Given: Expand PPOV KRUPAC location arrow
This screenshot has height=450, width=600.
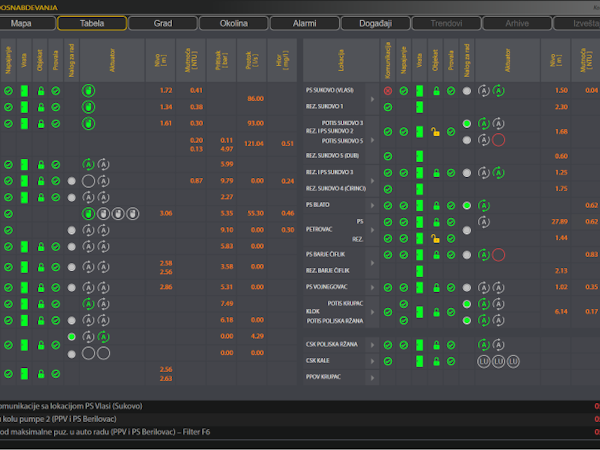Looking at the screenshot, I should 372,378.
